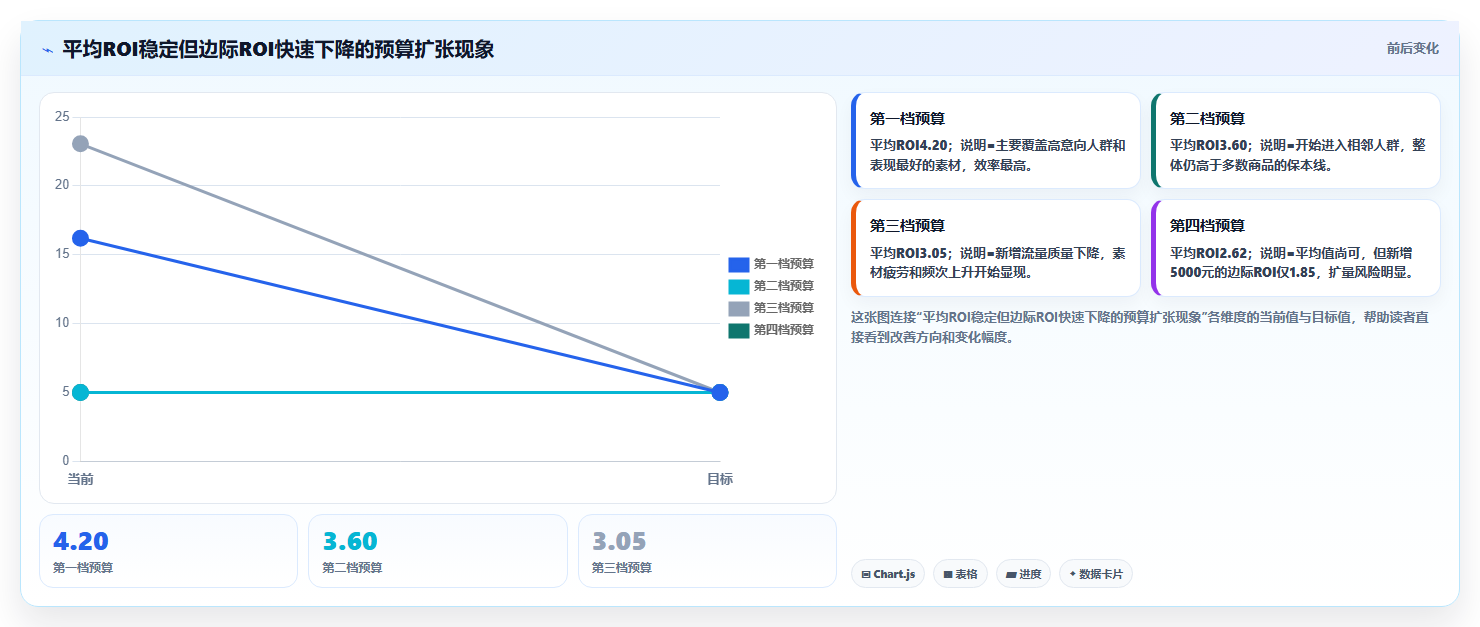Image resolution: width=1480 pixels, height=627 pixels.
Task: Toggle the dark green 第四档预算 legend swatch
Action: [738, 330]
